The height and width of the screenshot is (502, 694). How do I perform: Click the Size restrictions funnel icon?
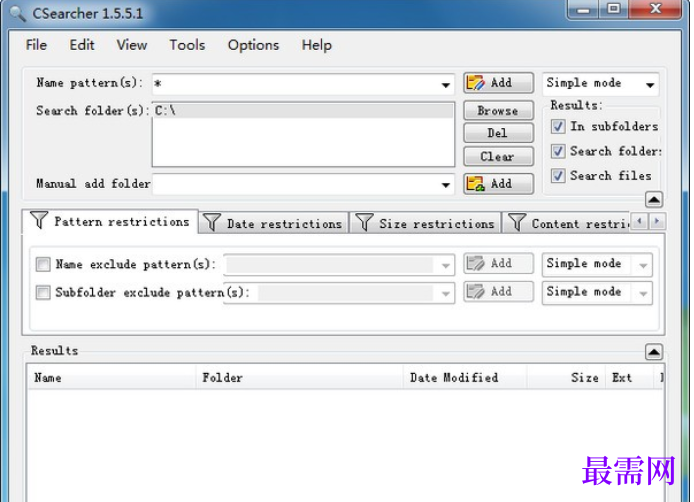click(x=364, y=223)
